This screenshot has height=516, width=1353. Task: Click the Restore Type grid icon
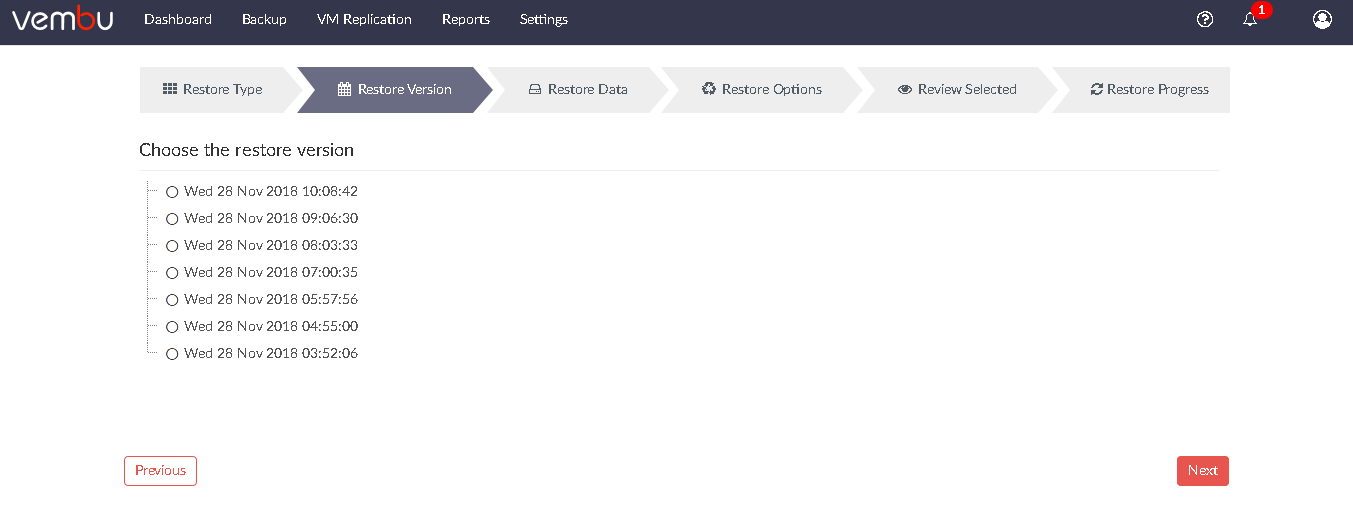click(170, 89)
